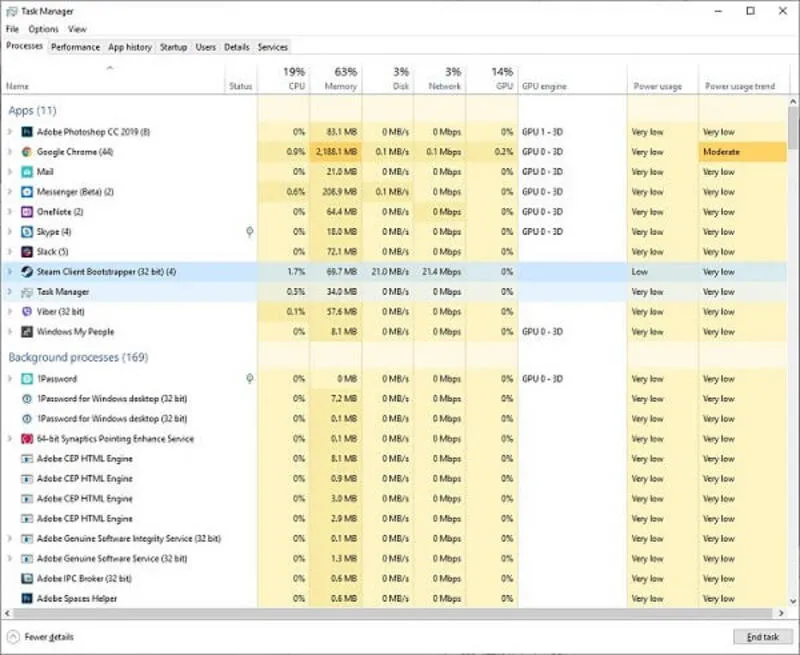Click the suspended leaf icon beside 1Password
Screen dimensions: 800x655
coord(249,379)
